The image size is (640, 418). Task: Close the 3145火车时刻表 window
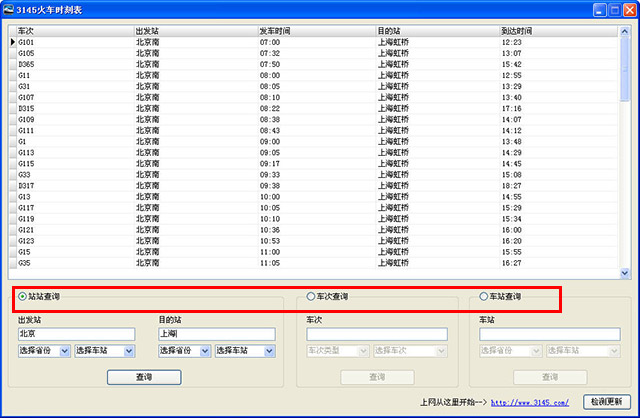tap(630, 10)
